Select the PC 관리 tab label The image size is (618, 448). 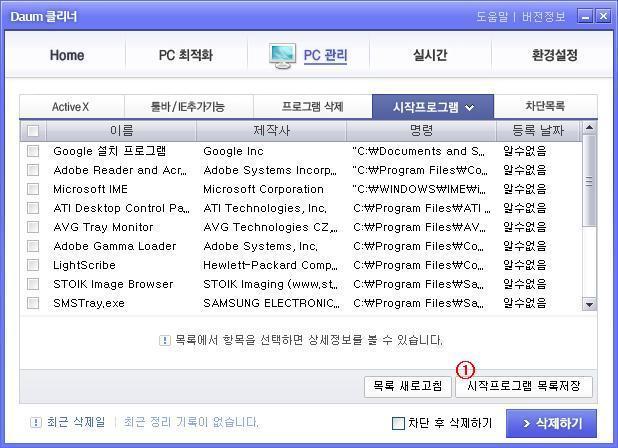click(326, 55)
